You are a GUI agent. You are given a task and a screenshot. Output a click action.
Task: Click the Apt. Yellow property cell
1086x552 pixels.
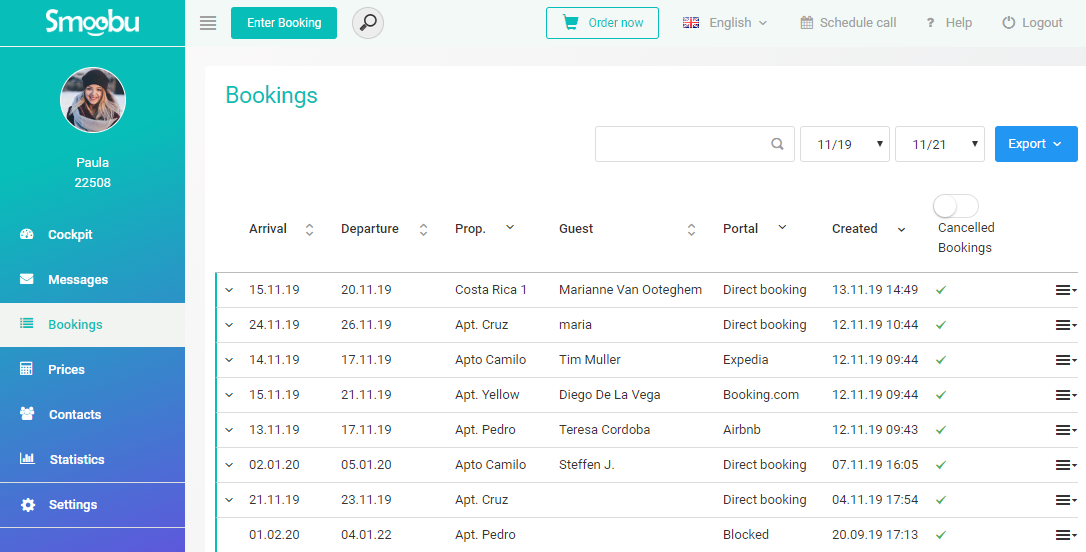click(x=487, y=395)
